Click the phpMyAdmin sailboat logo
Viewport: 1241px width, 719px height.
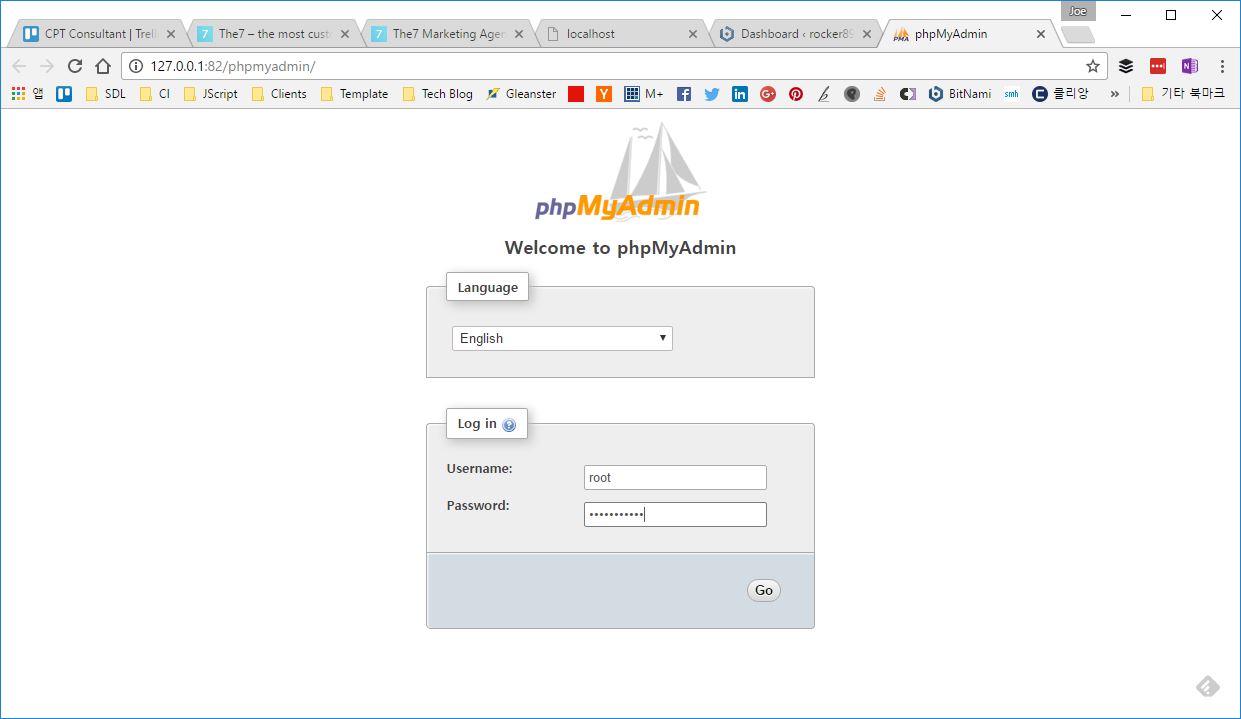pyautogui.click(x=618, y=172)
